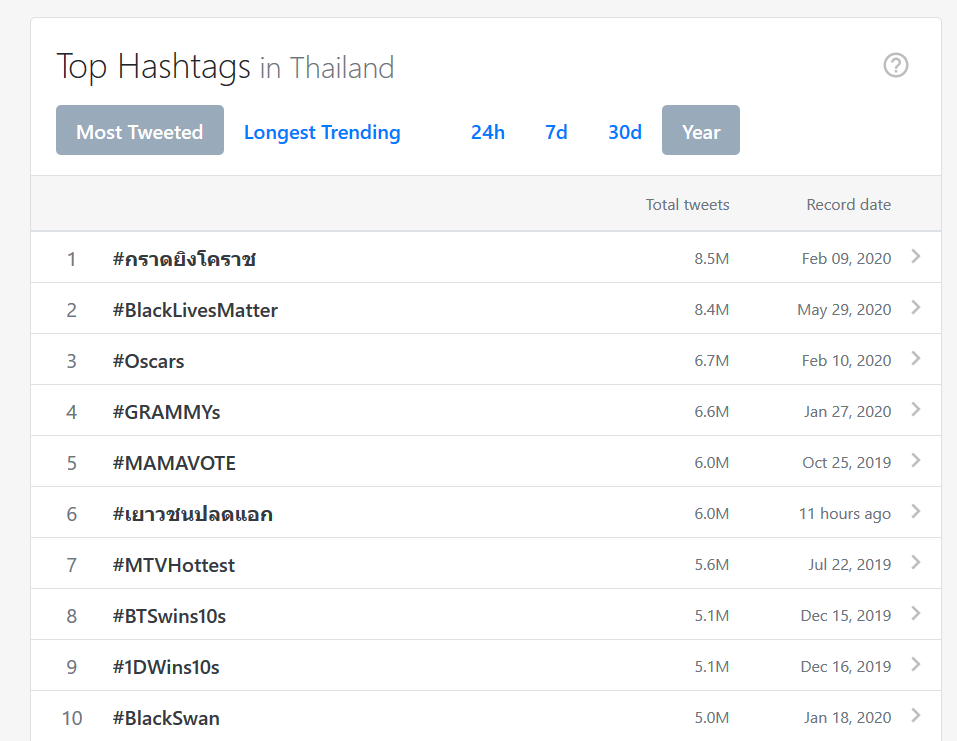Open the #BTSwins10s hashtag
Viewport: 957px width, 741px height.
(169, 616)
